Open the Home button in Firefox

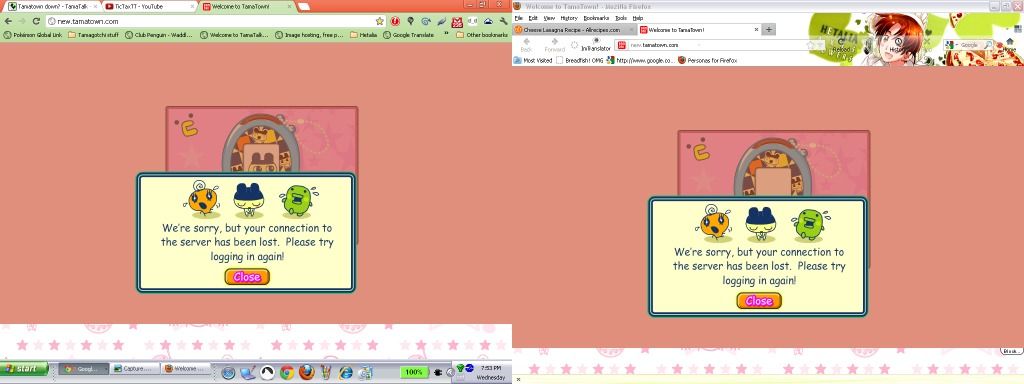click(1009, 44)
